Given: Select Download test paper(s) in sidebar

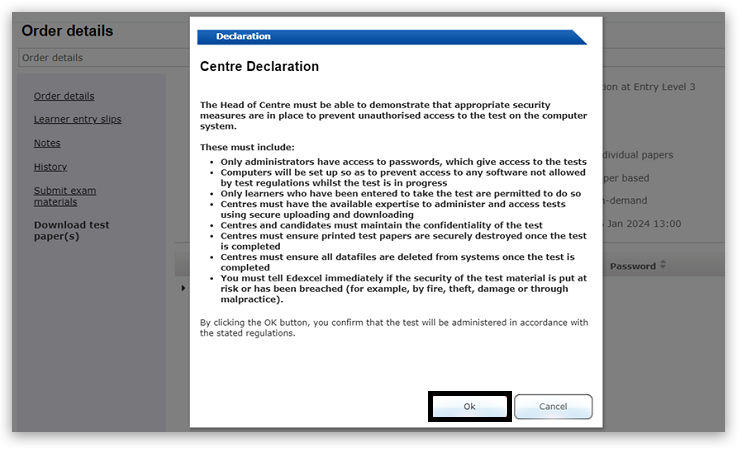Looking at the screenshot, I should (x=71, y=231).
